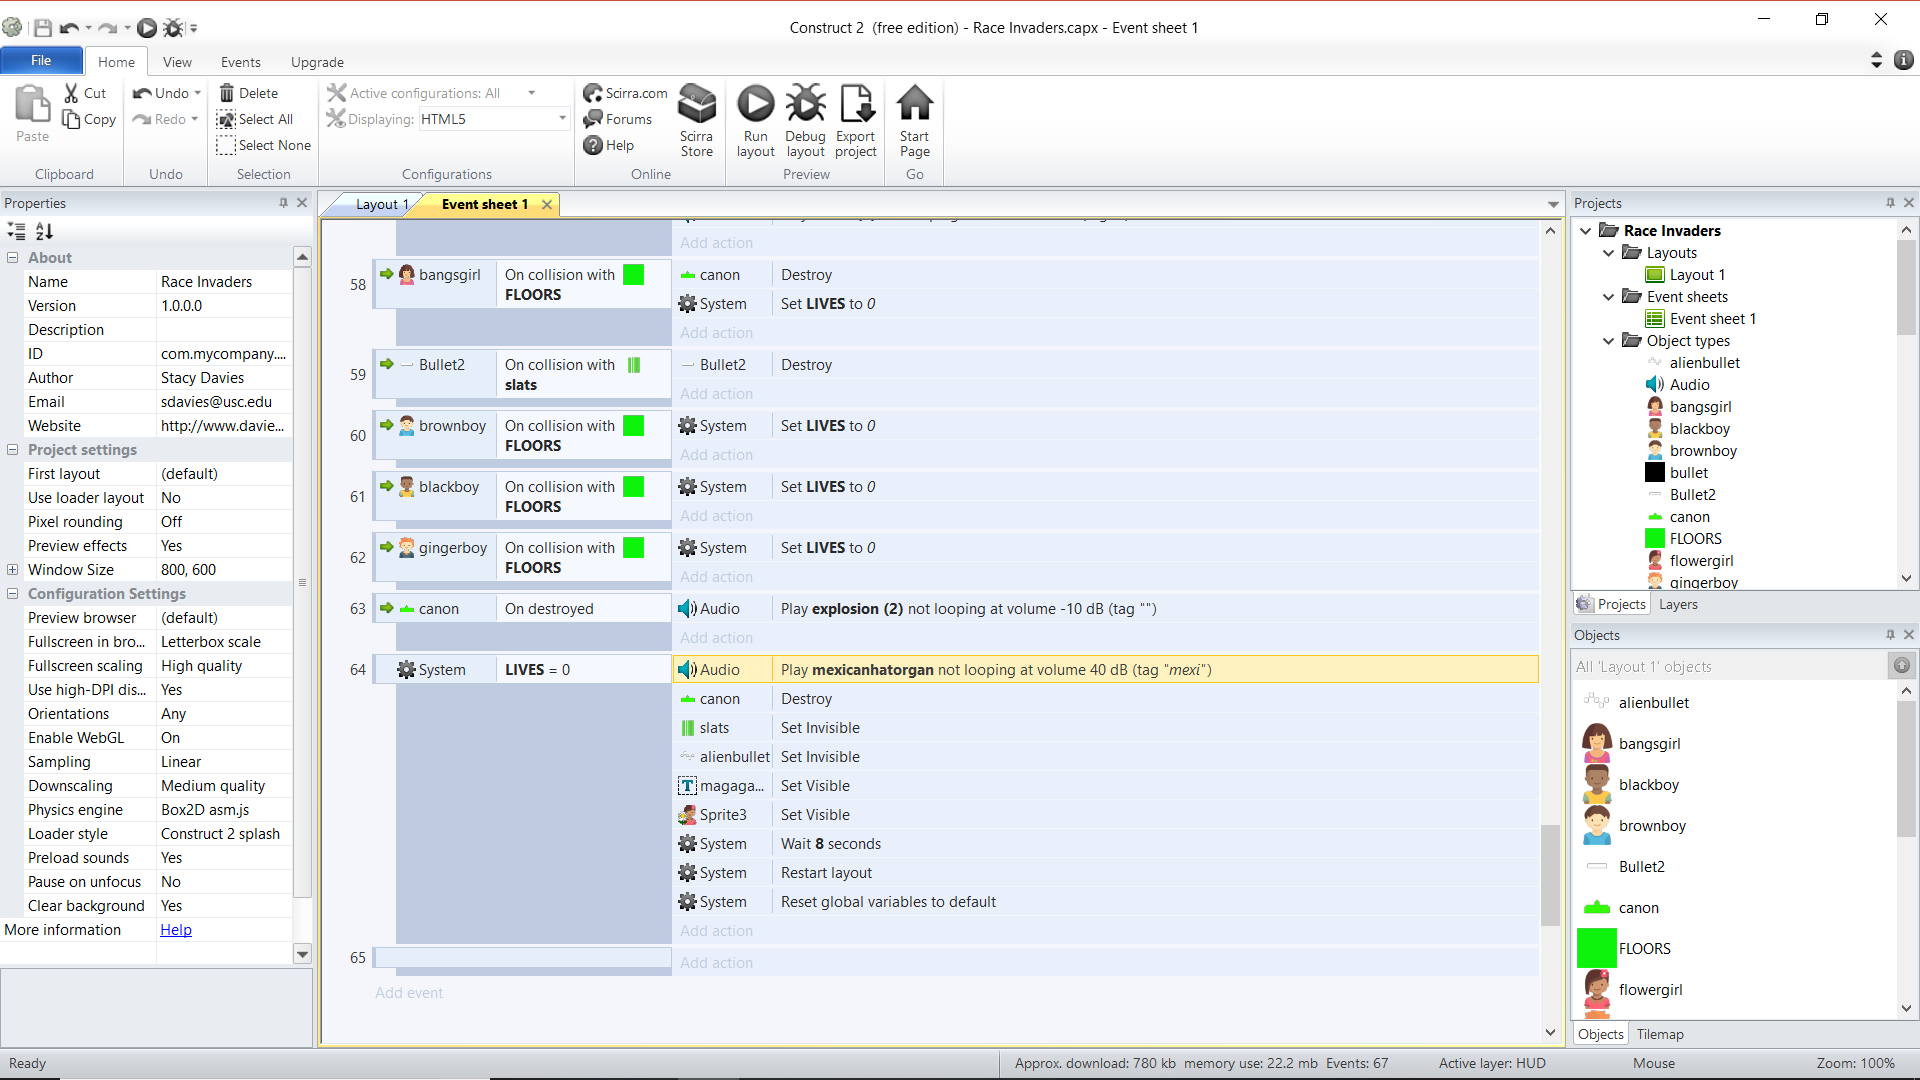Click the Debug layout button
This screenshot has width=1920, height=1080.
(x=806, y=121)
